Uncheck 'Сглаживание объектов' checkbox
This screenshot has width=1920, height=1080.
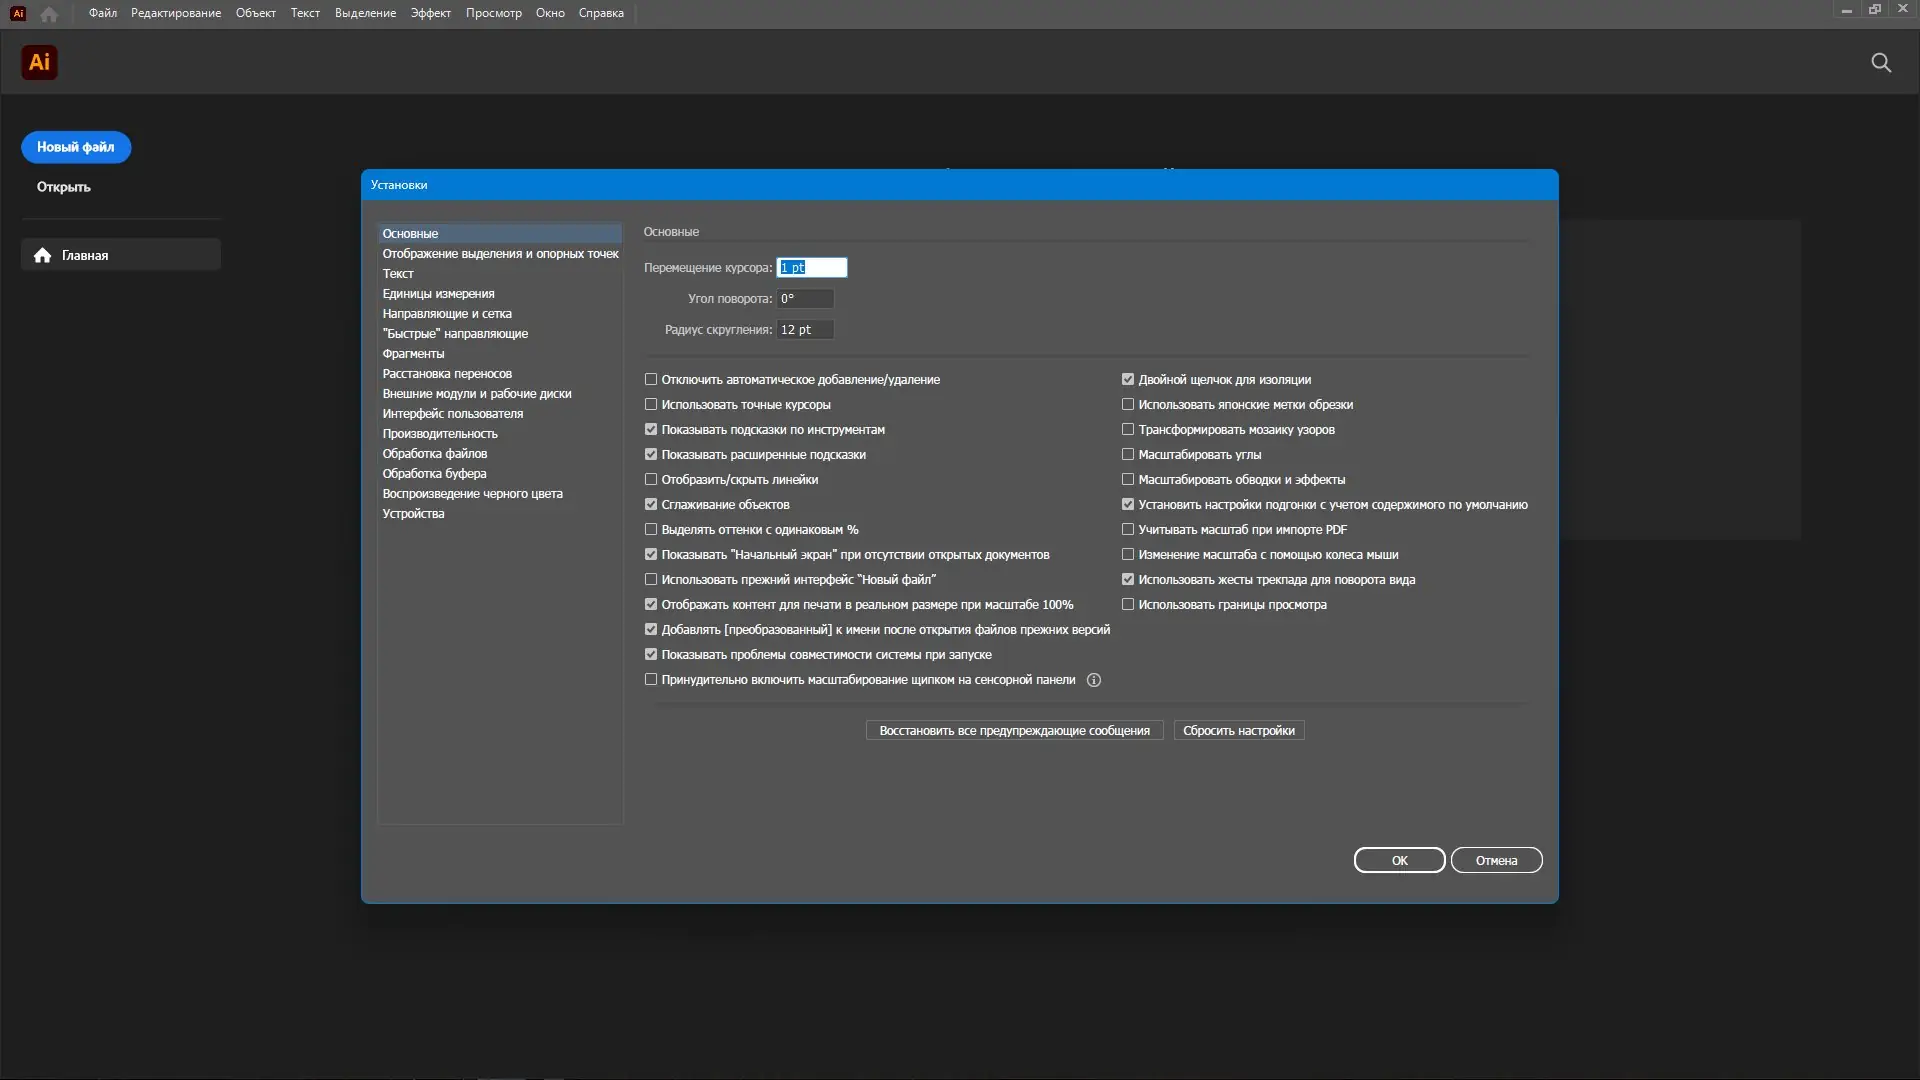point(651,505)
